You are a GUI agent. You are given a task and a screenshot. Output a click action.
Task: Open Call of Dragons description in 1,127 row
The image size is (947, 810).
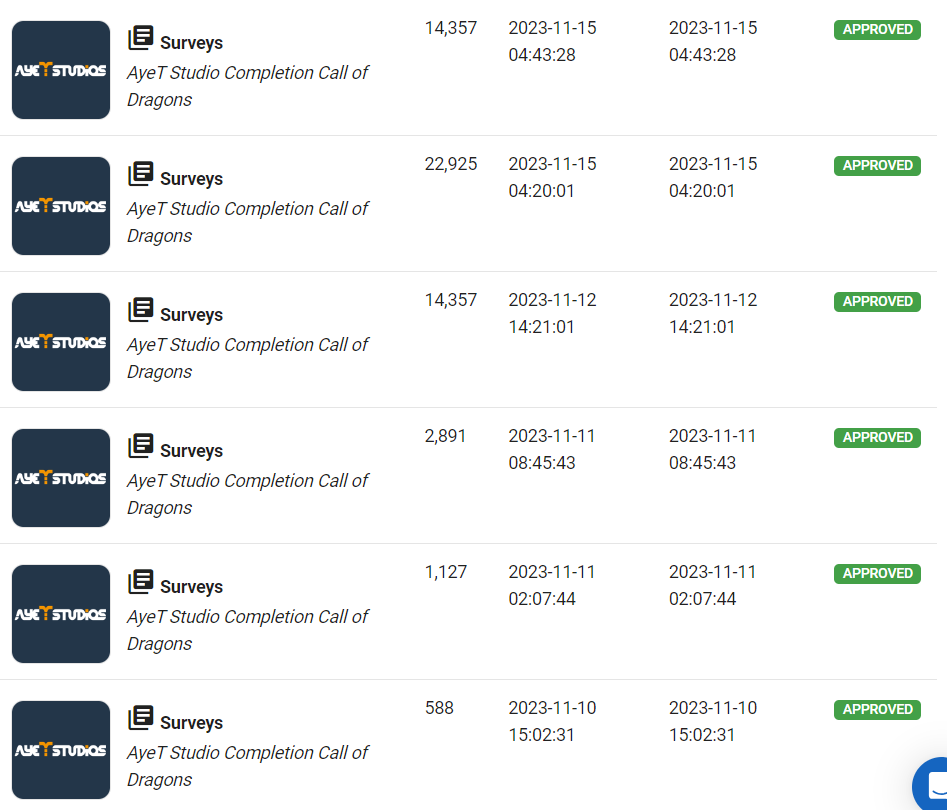click(x=248, y=630)
